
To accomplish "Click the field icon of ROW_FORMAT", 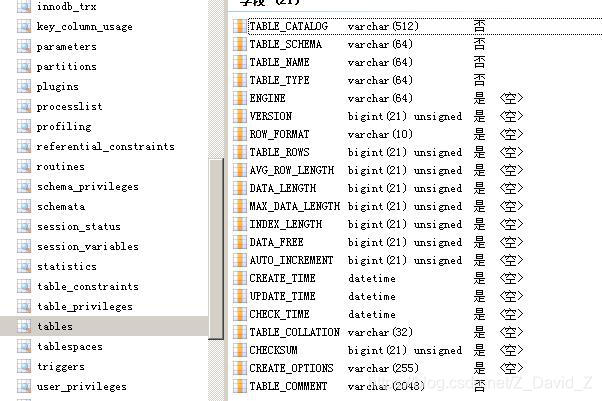I will (x=240, y=134).
